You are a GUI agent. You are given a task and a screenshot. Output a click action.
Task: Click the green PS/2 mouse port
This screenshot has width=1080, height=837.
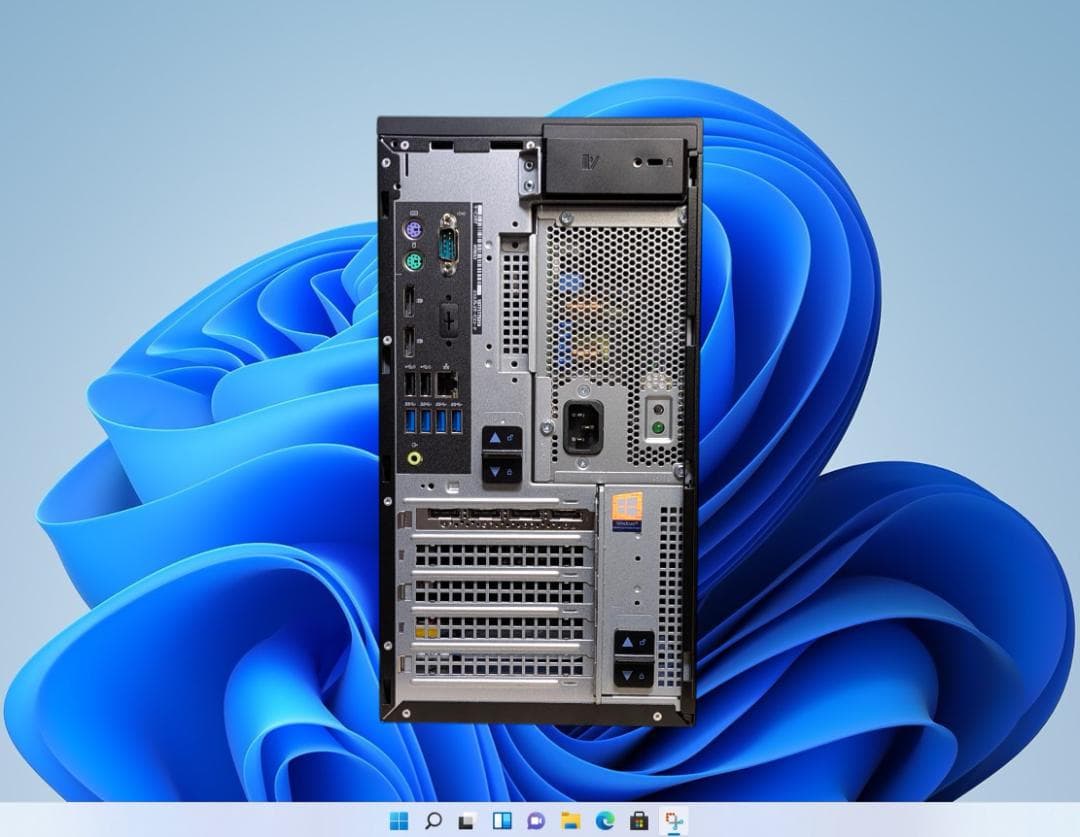tap(414, 262)
